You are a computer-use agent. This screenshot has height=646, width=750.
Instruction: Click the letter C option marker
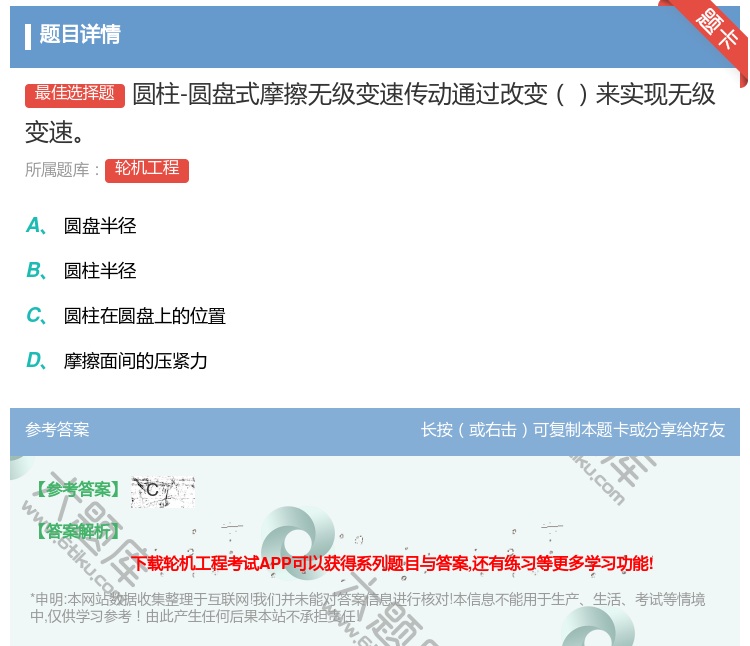pos(36,316)
